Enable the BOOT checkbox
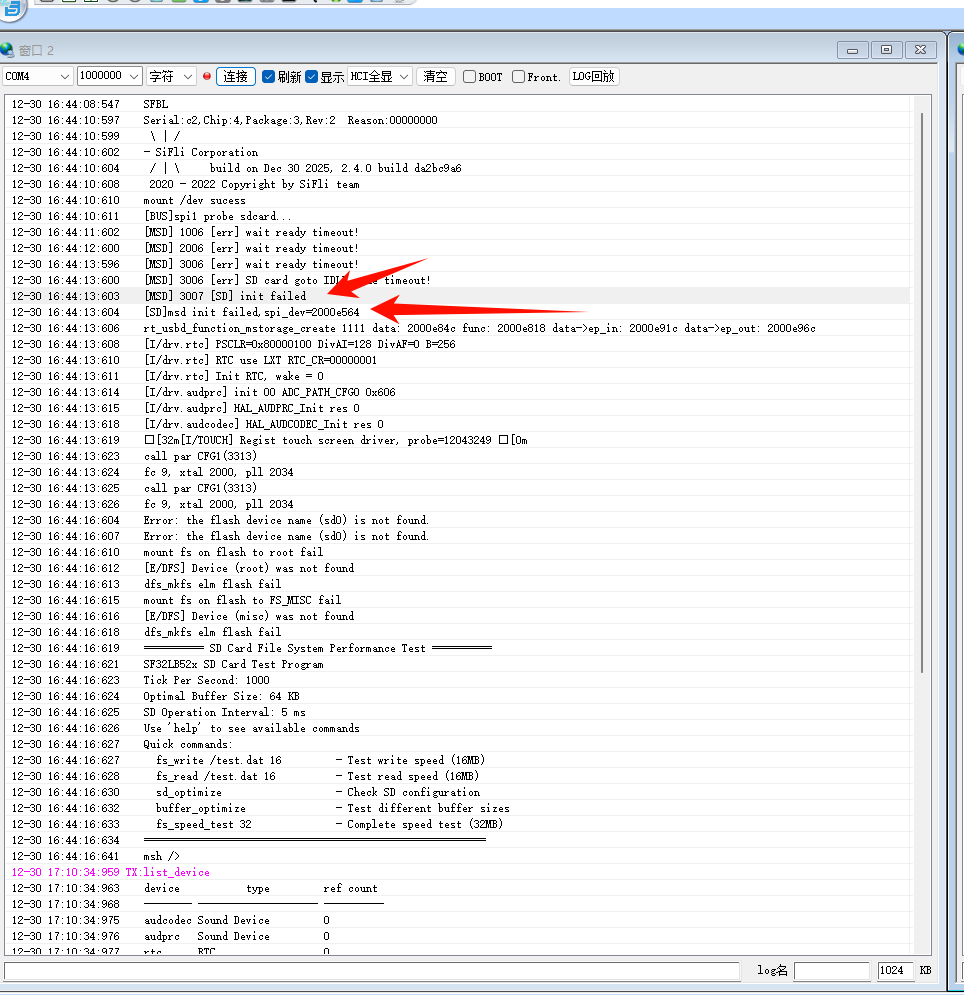964x995 pixels. click(x=469, y=77)
